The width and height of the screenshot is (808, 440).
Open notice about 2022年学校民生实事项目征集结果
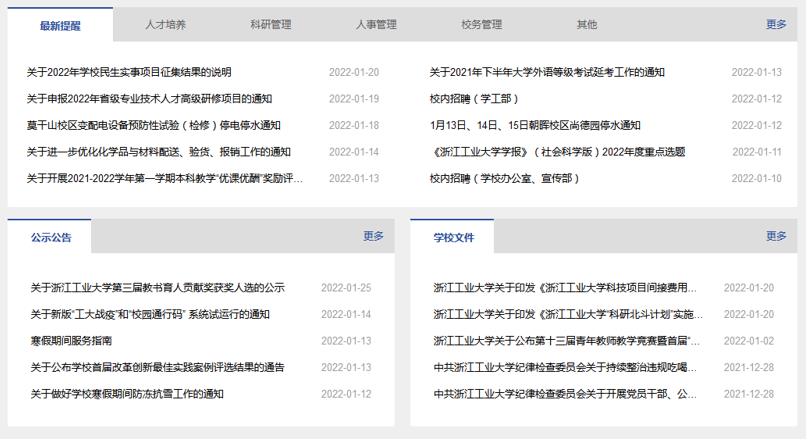(129, 72)
